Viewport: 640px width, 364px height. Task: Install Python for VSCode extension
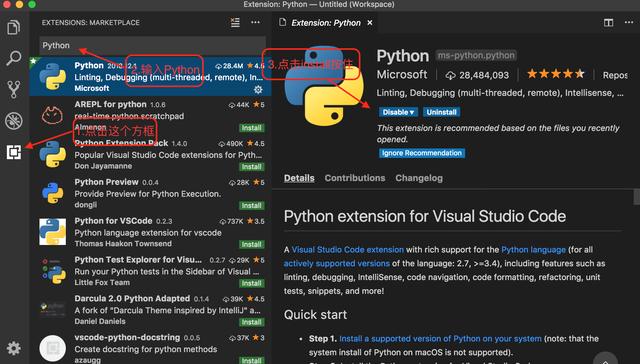point(251,244)
